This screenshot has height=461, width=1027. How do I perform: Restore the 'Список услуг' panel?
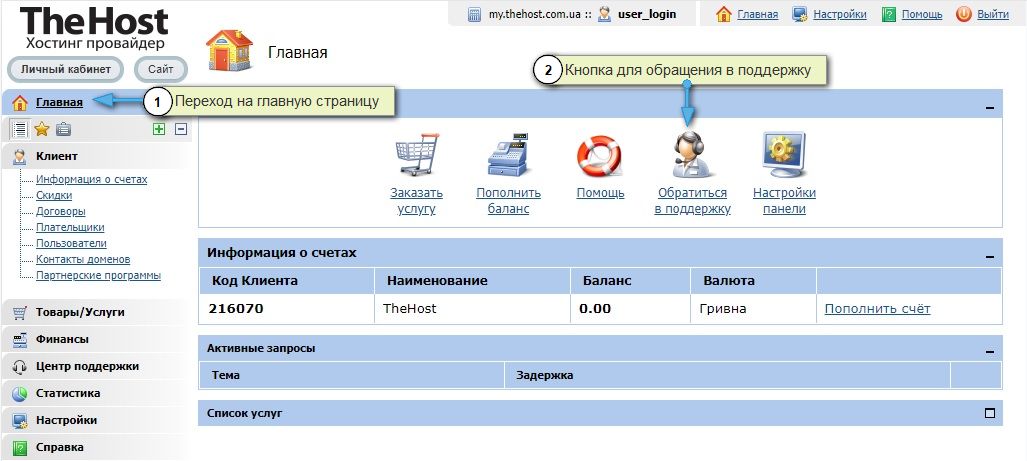(x=990, y=413)
